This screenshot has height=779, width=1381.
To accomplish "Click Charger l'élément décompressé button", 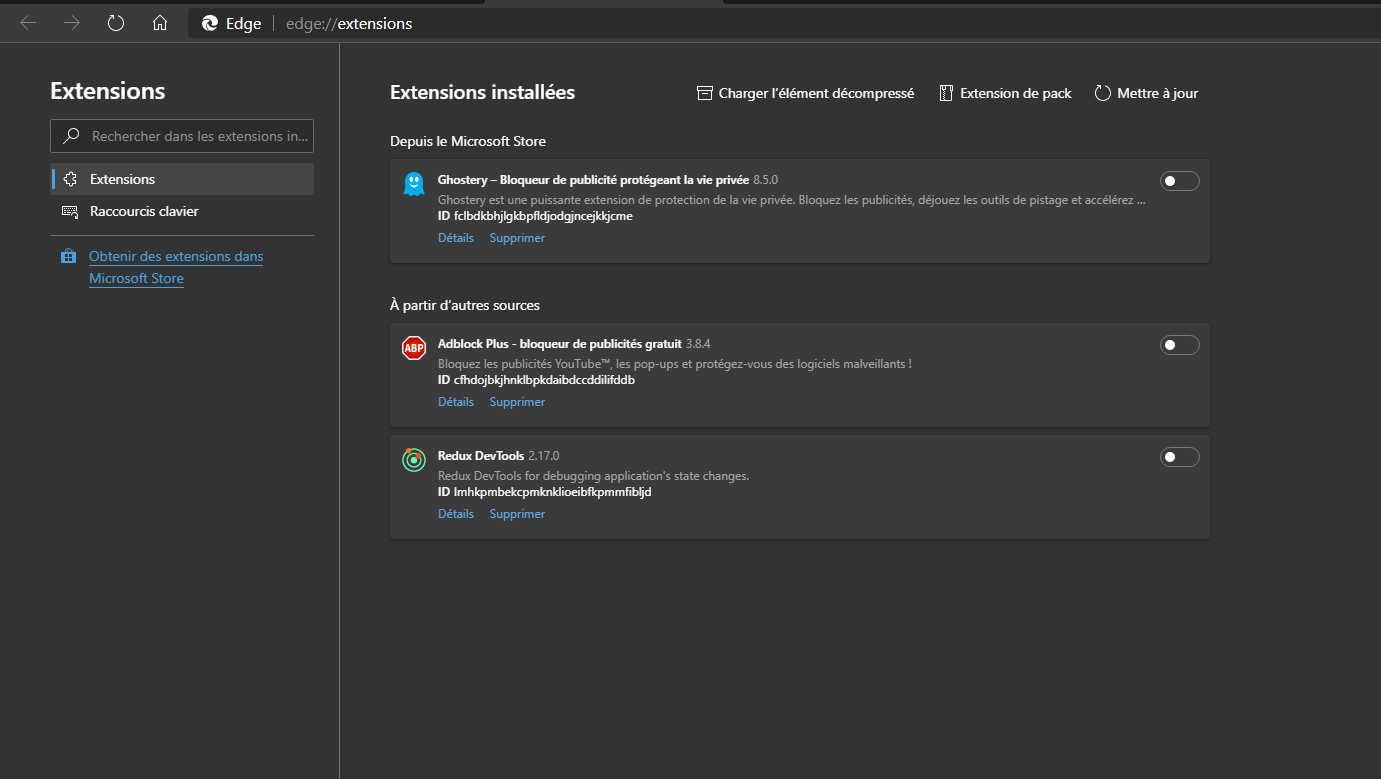I will point(806,93).
